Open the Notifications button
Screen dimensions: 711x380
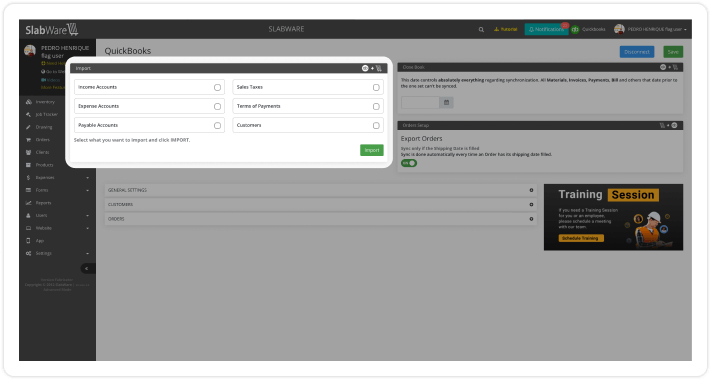[x=546, y=29]
